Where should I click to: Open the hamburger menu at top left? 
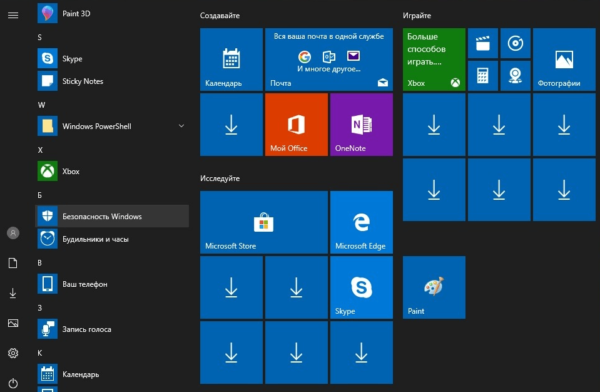pos(13,15)
